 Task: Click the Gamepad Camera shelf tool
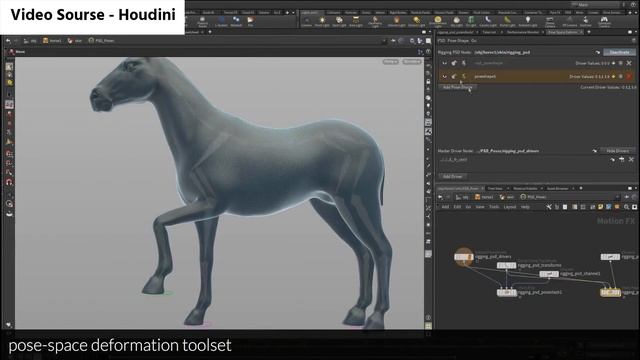click(x=604, y=22)
